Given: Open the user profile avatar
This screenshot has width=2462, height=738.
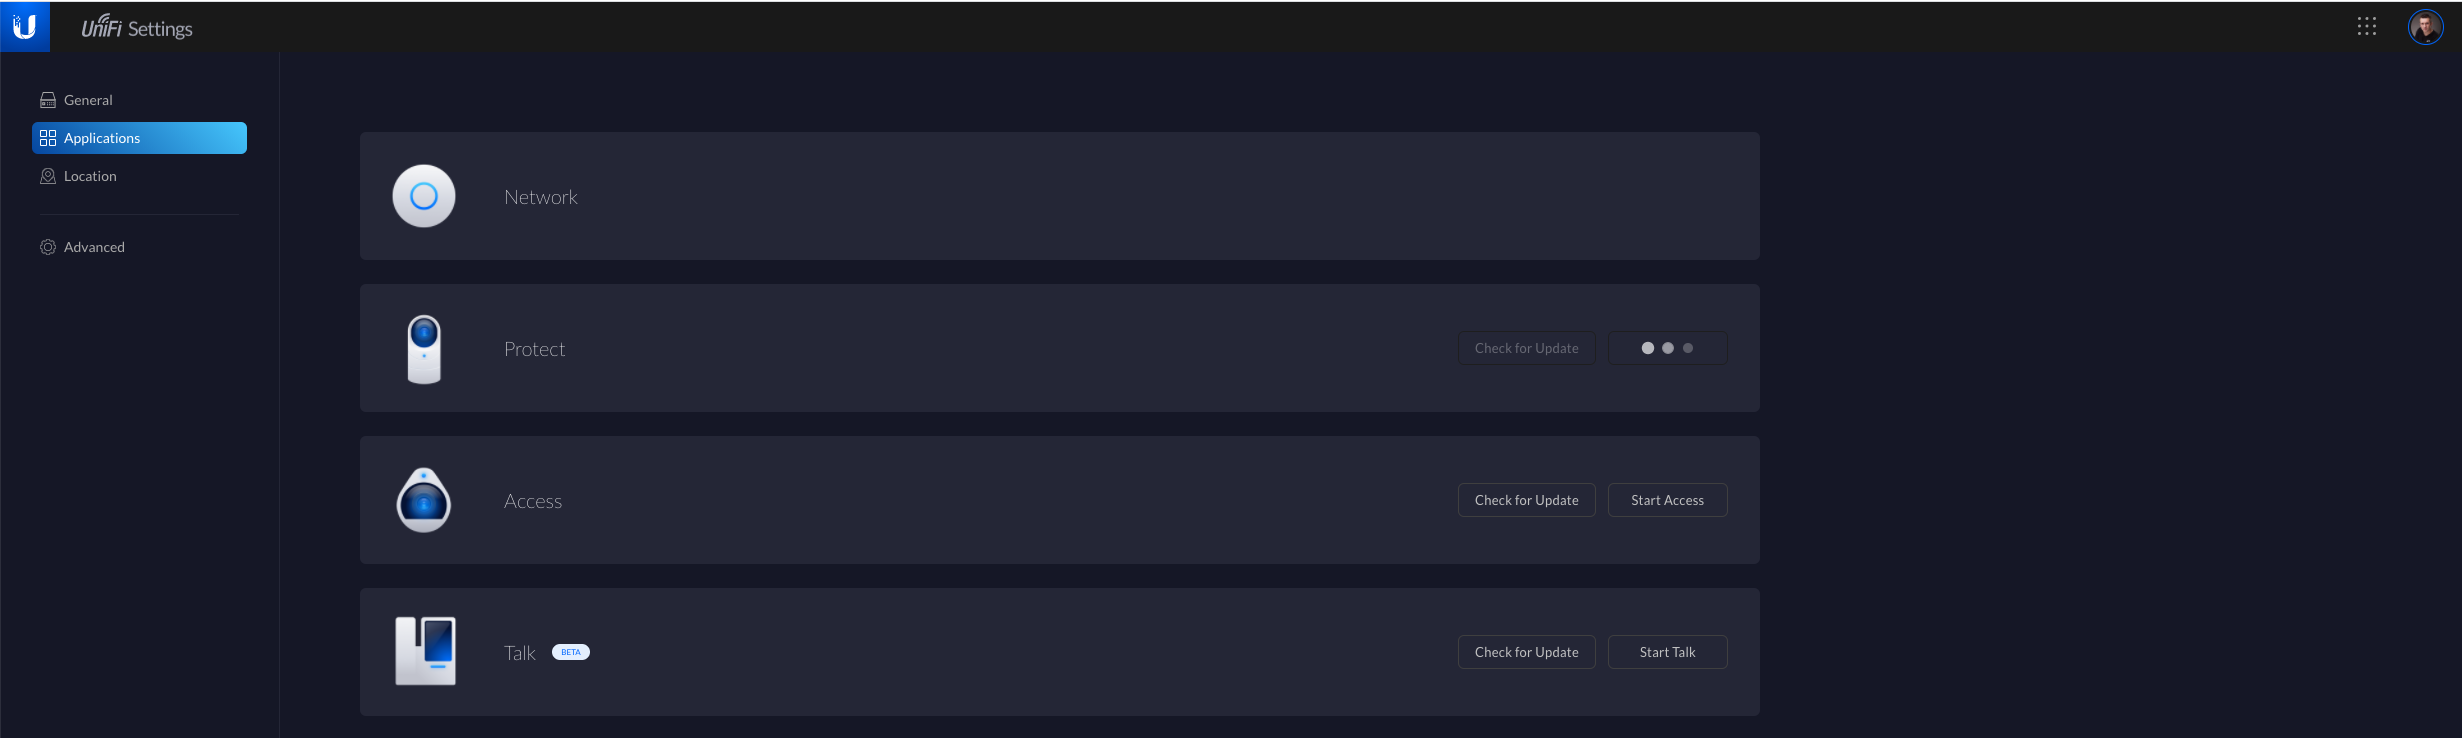Looking at the screenshot, I should pos(2425,27).
